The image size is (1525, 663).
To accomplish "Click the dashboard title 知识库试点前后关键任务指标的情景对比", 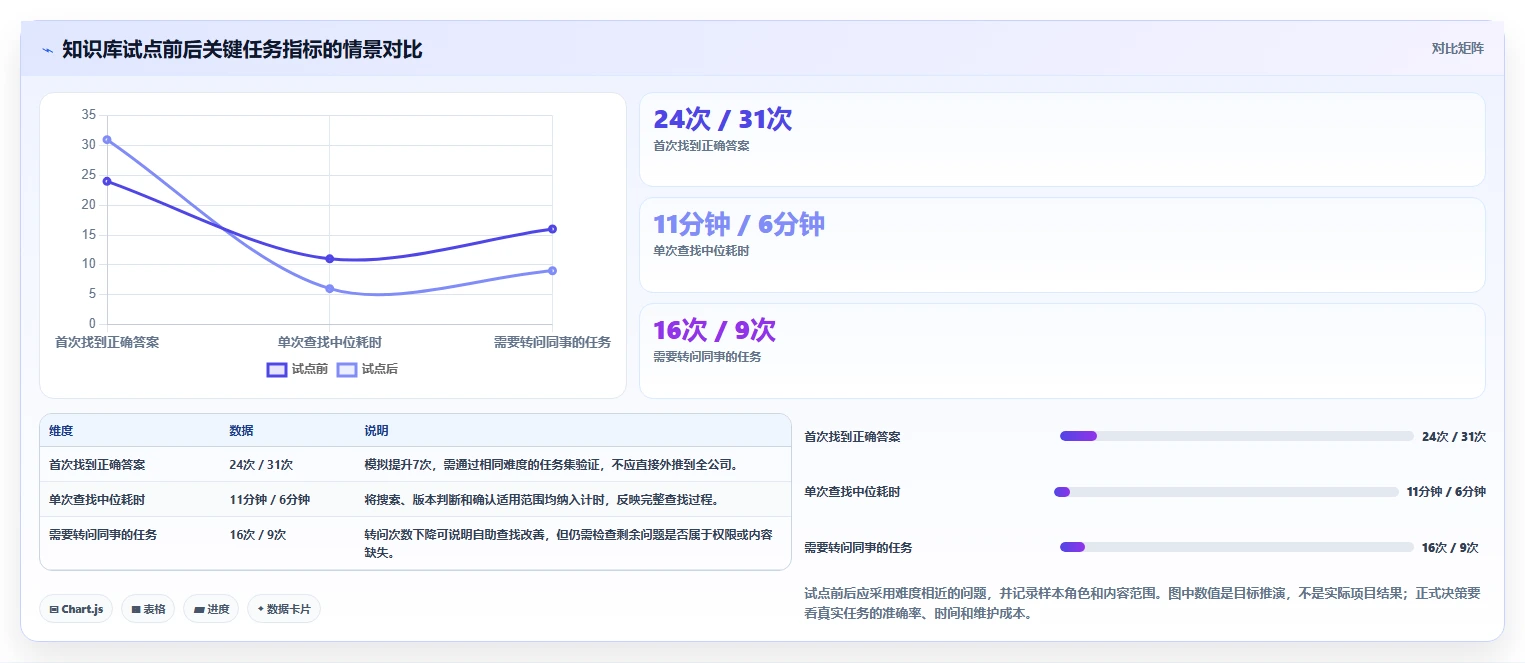I will tap(242, 49).
